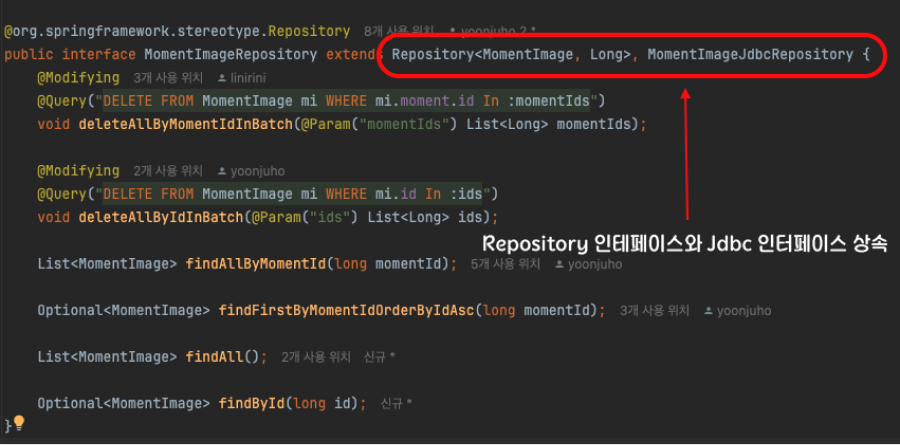Open "3개 사용 위치" hint above deleteAllByMomentIdInBatch
The image size is (900, 445).
(168, 78)
